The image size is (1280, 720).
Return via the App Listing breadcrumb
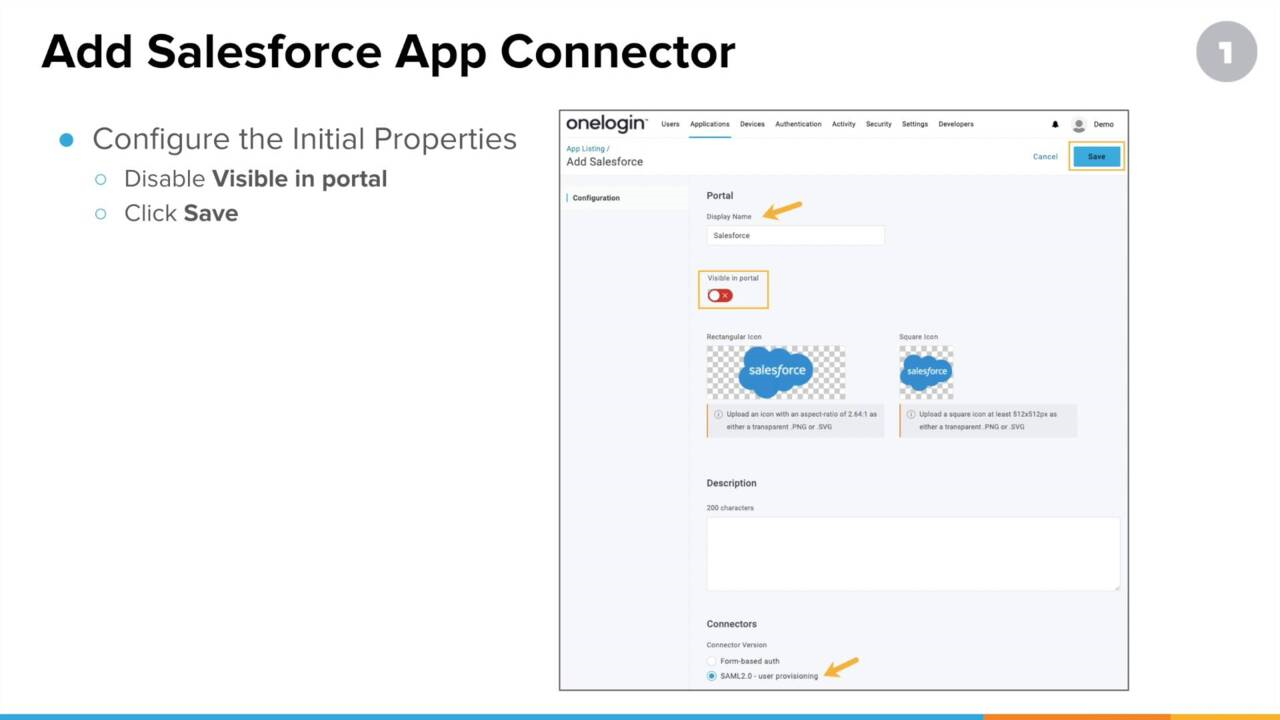tap(586, 148)
